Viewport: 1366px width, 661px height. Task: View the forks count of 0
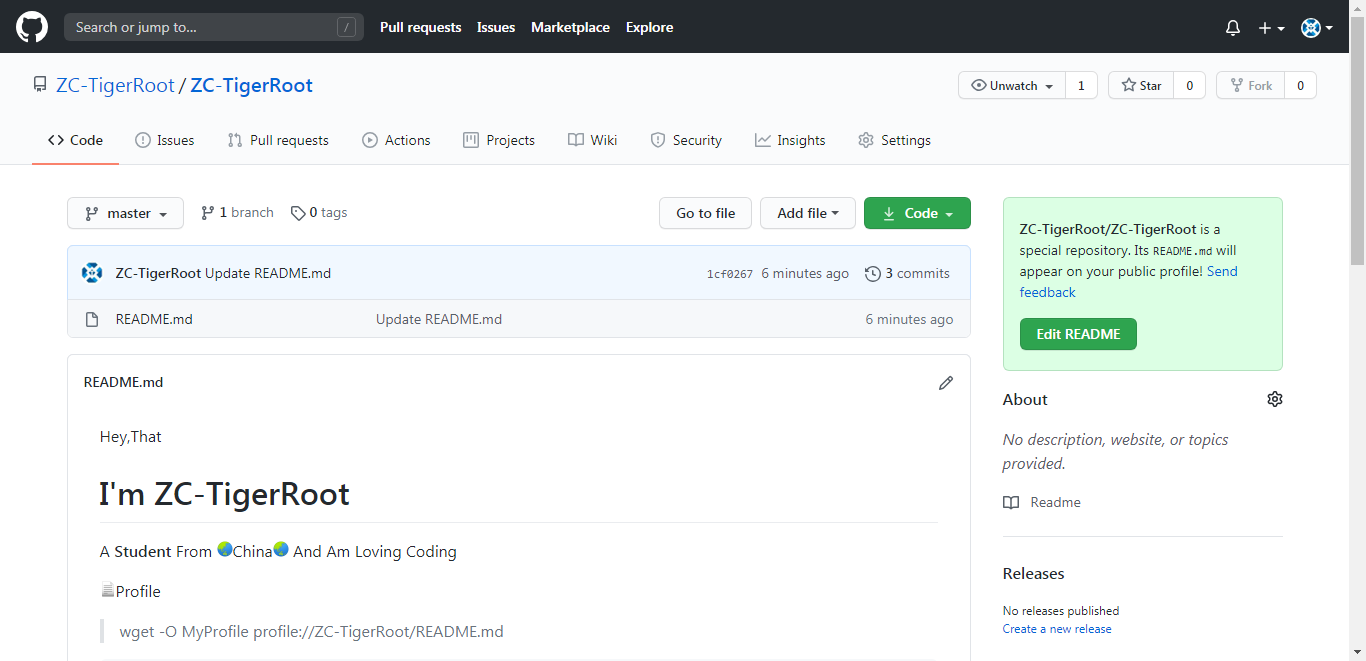1300,86
